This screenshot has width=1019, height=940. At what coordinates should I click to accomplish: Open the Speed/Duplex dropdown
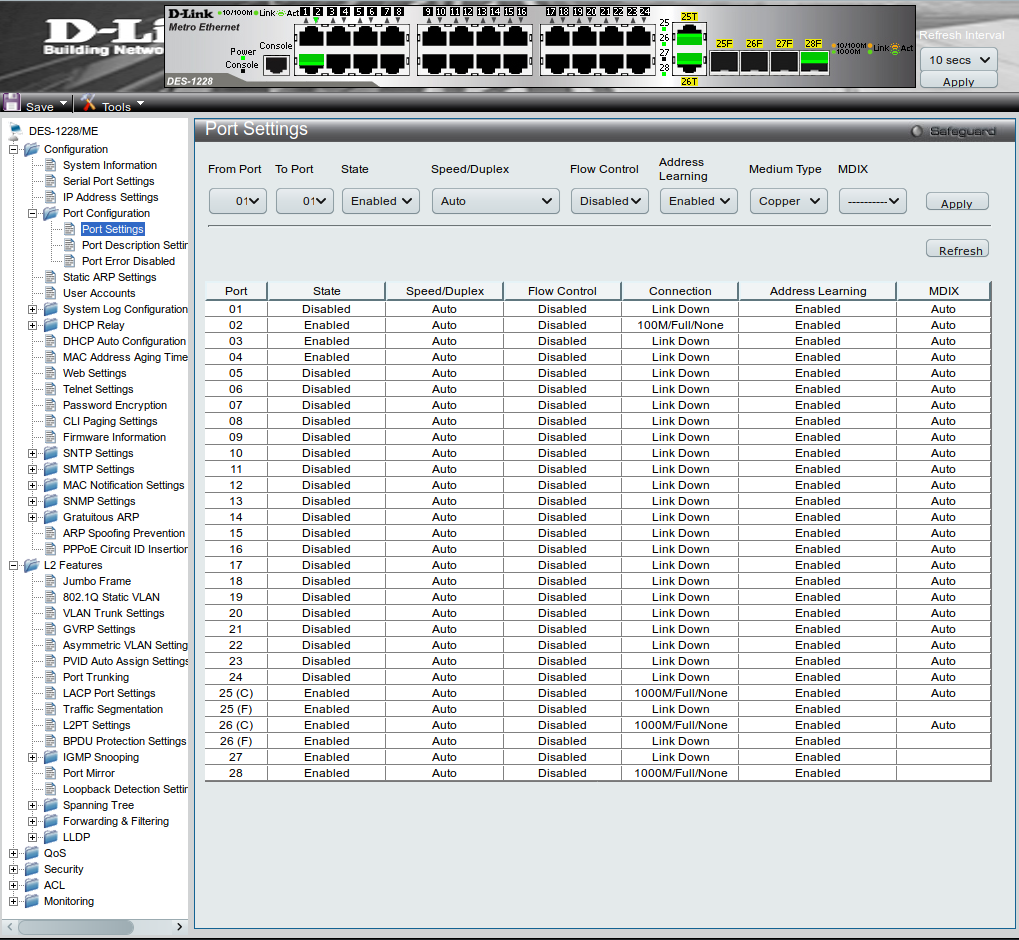coord(496,201)
